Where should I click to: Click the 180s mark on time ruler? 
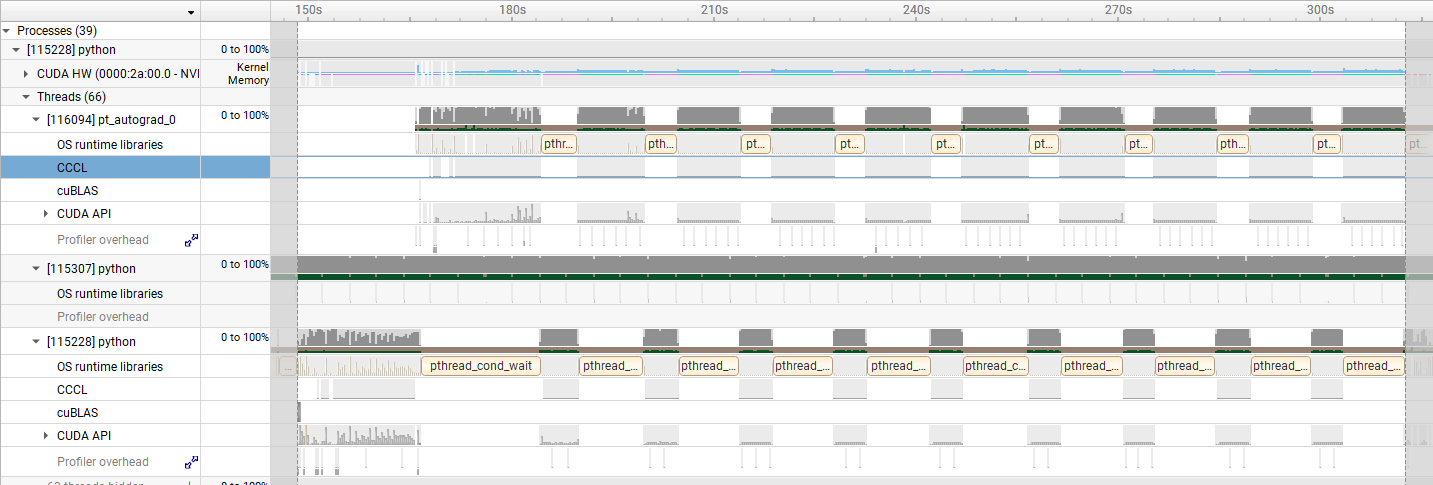[x=512, y=10]
